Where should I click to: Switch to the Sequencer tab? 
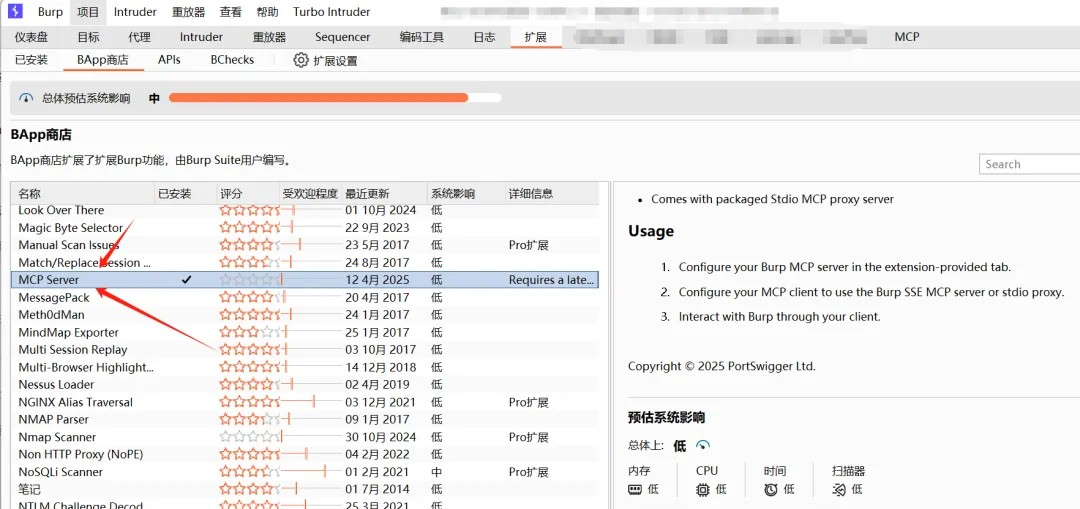(x=342, y=37)
